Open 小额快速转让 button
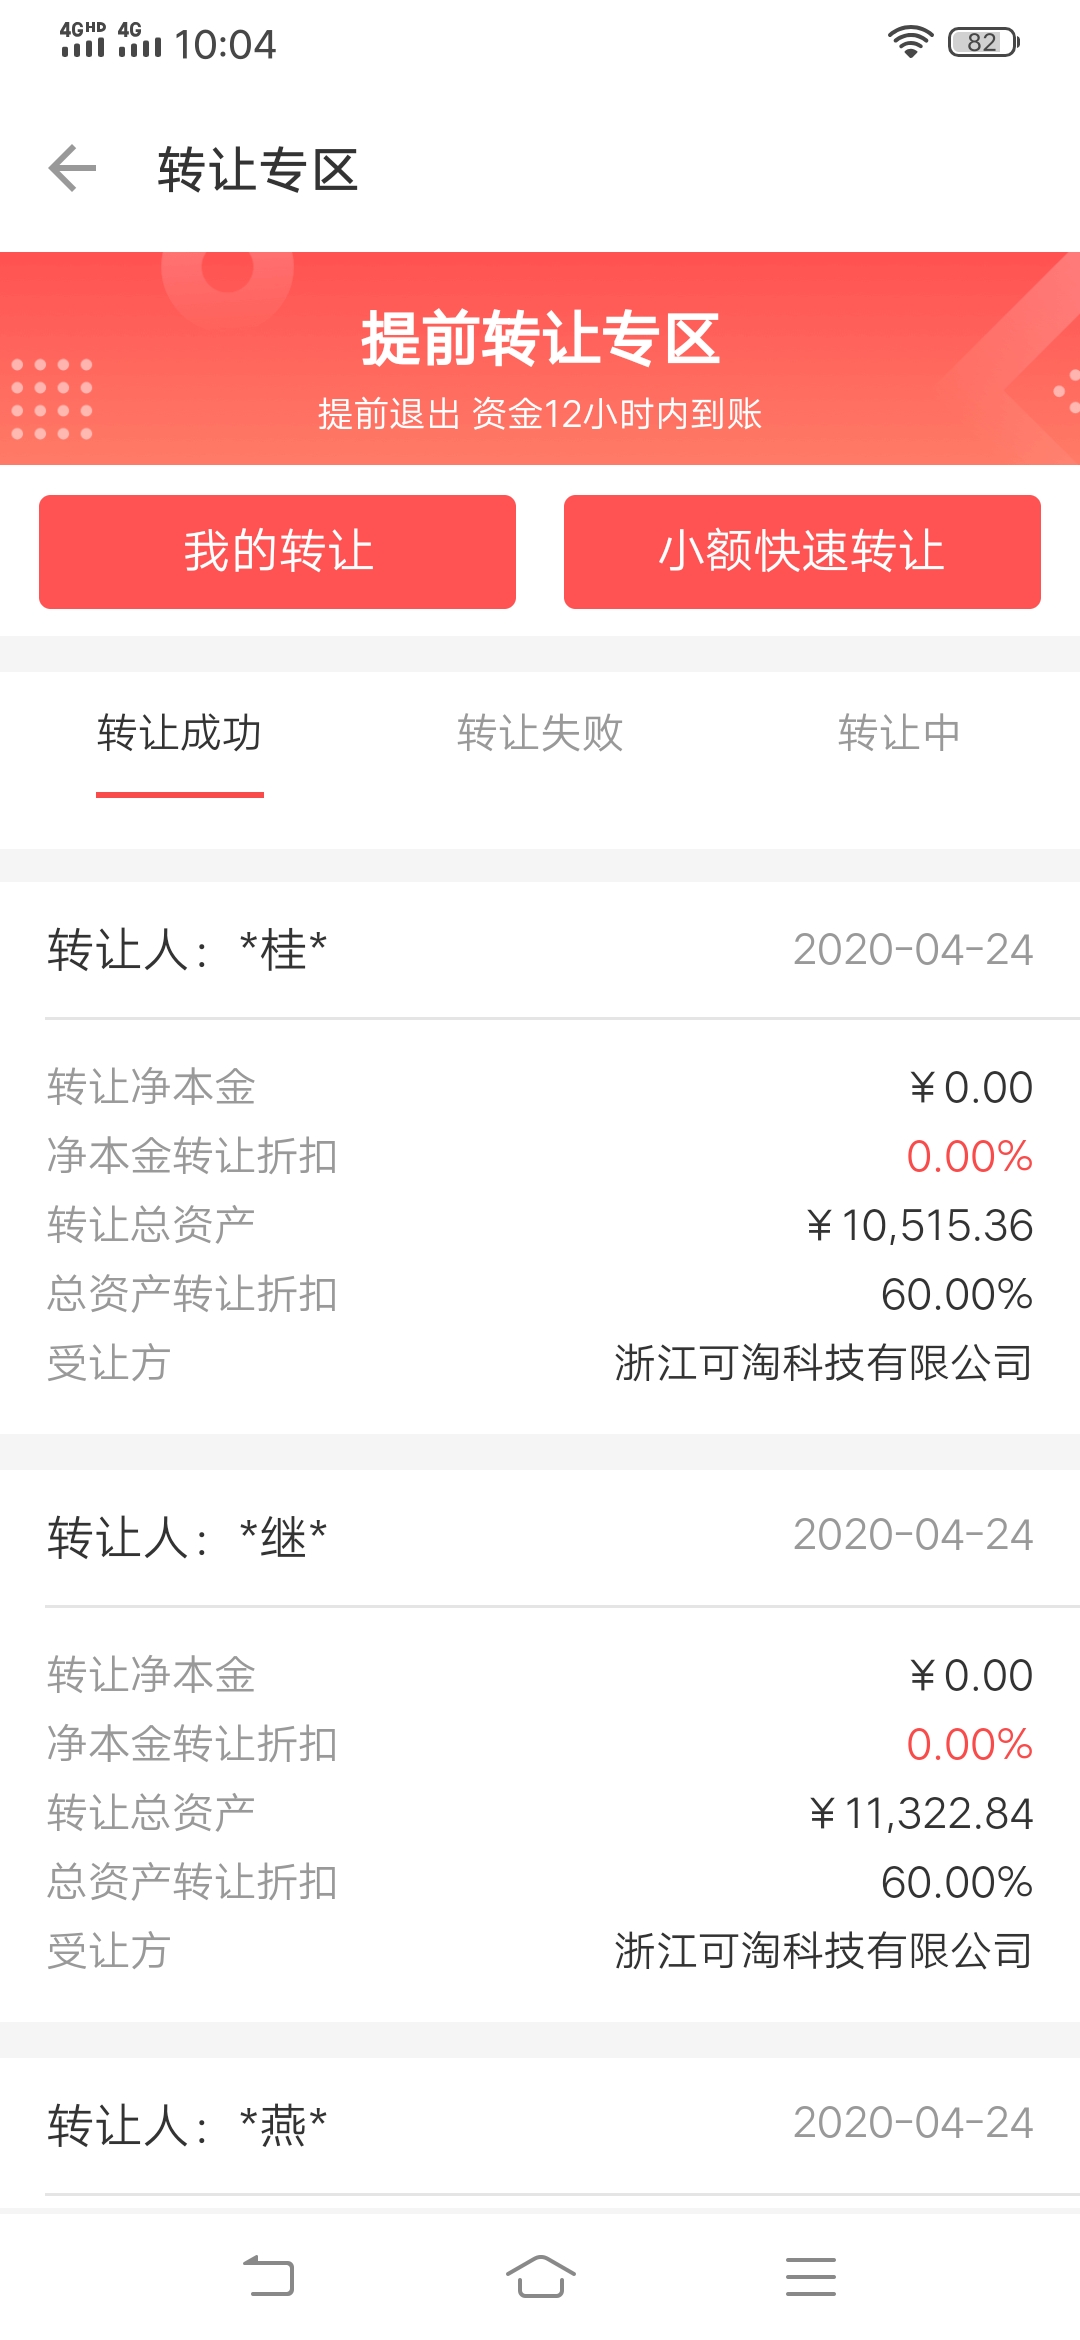The width and height of the screenshot is (1080, 2340). coord(802,552)
